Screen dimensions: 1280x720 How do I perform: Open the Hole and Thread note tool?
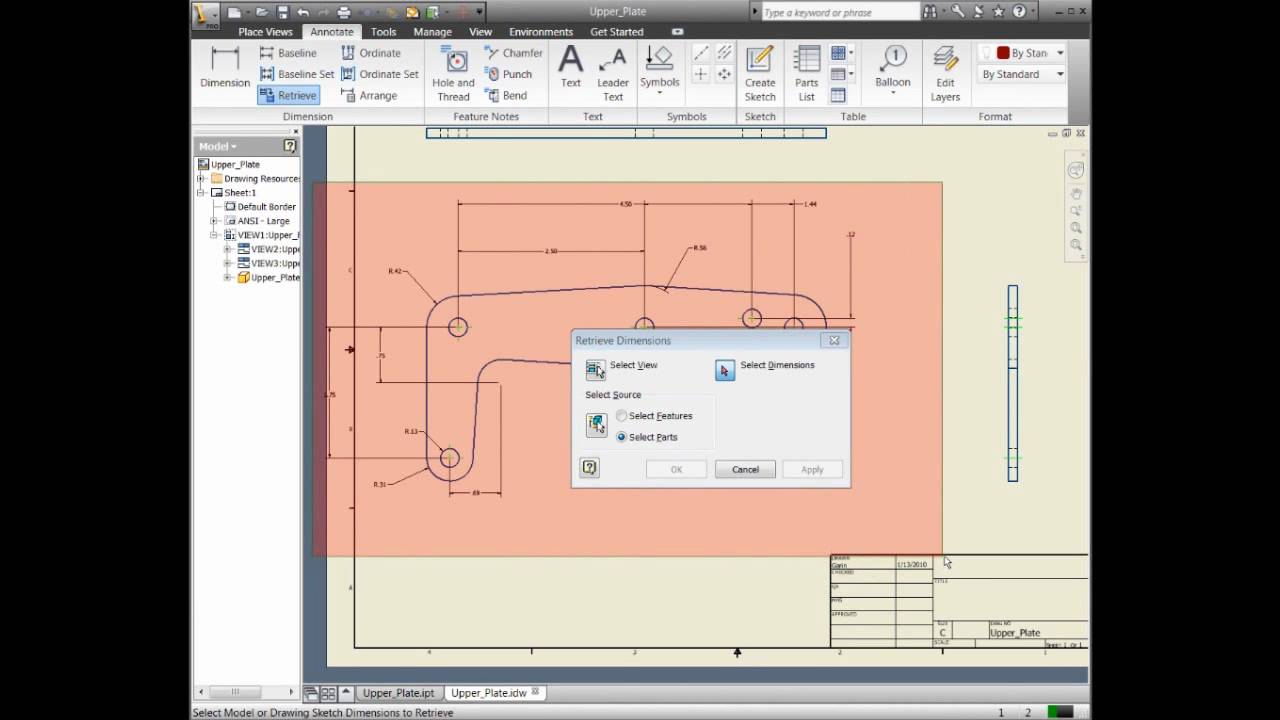tap(453, 74)
